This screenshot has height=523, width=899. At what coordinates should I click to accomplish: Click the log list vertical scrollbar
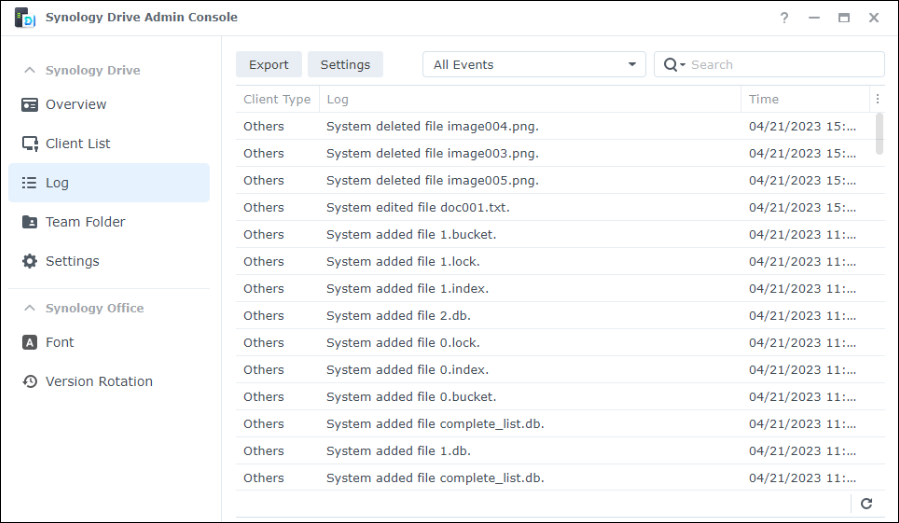pyautogui.click(x=880, y=134)
